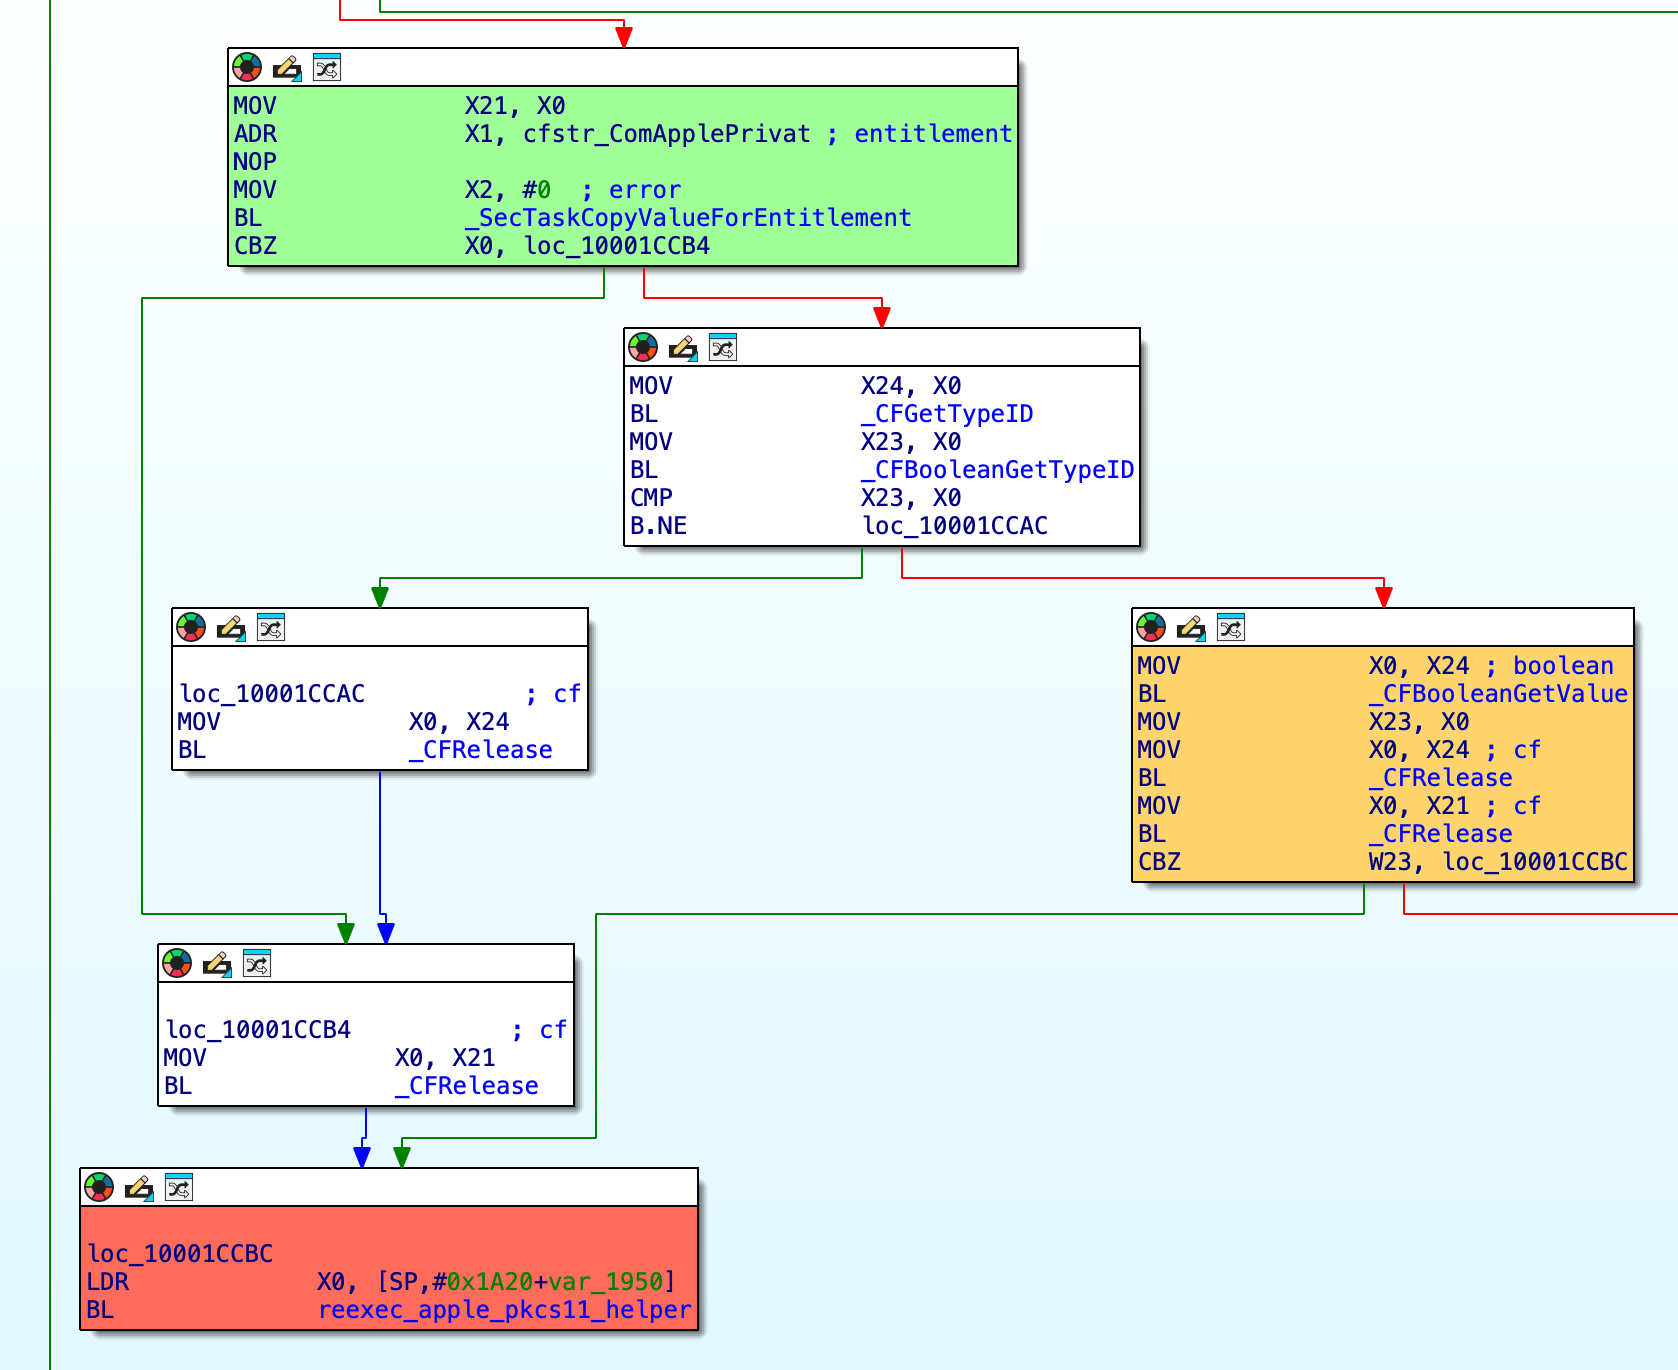The width and height of the screenshot is (1678, 1370).
Task: Click the pencil icon on the loc_10001CCB4 block
Action: (215, 965)
